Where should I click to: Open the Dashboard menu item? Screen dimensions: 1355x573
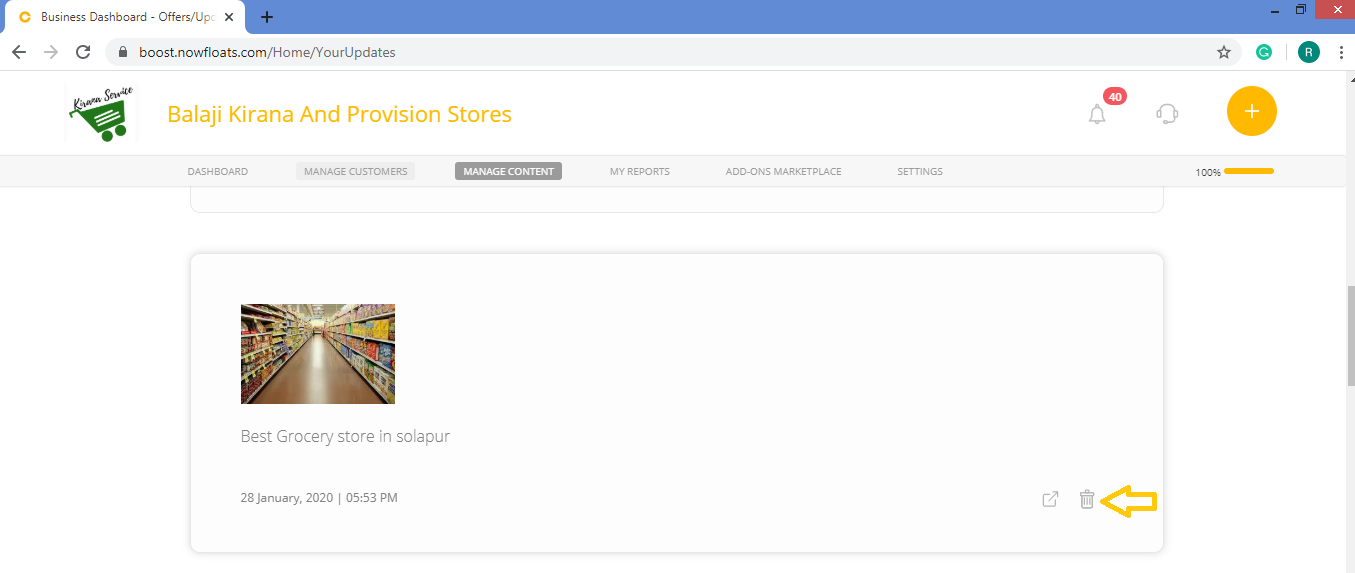[x=217, y=172]
